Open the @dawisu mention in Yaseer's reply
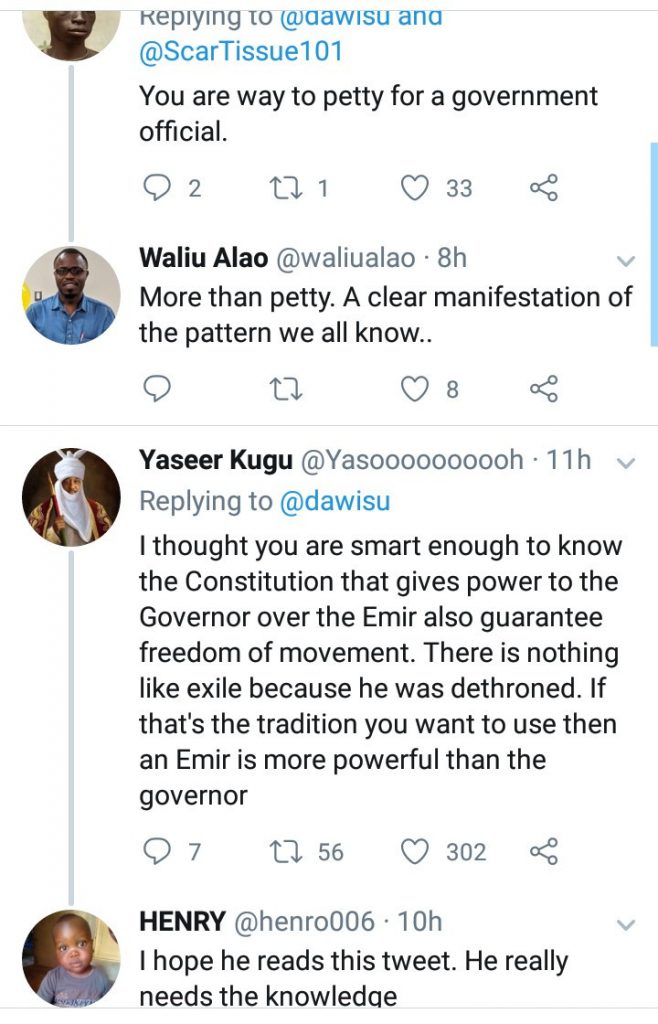658x1024 pixels. [334, 500]
